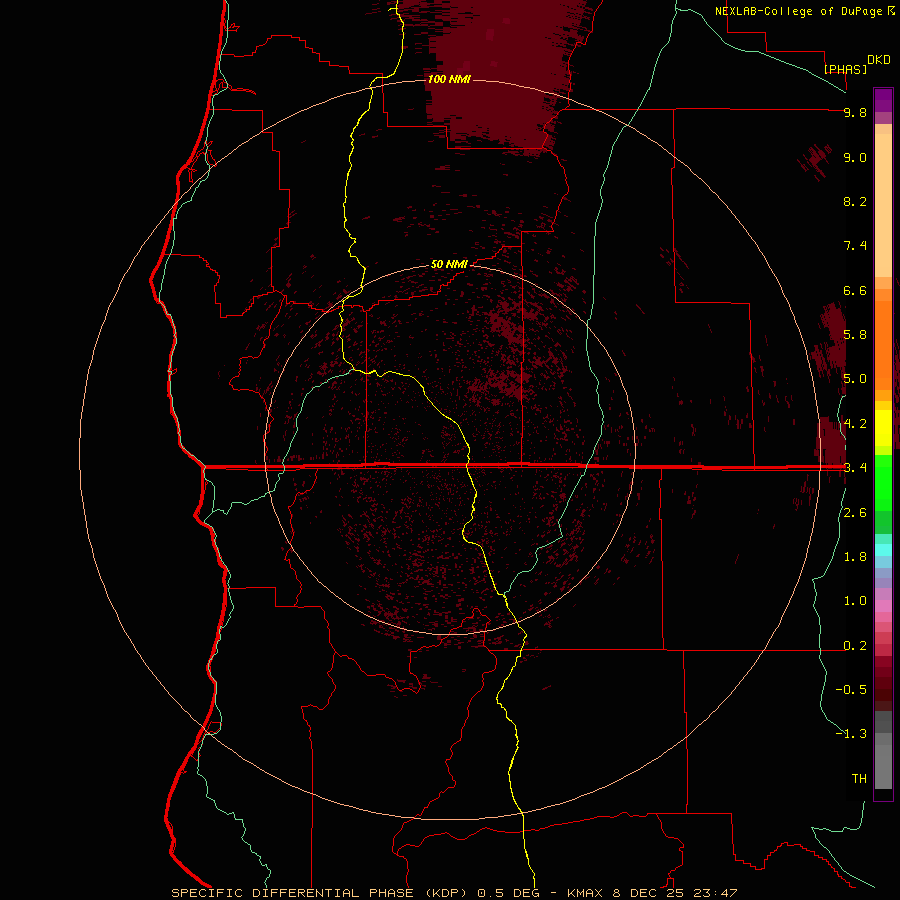Pick the cyan color bar segment
Image resolution: width=900 pixels, height=900 pixels.
[883, 550]
